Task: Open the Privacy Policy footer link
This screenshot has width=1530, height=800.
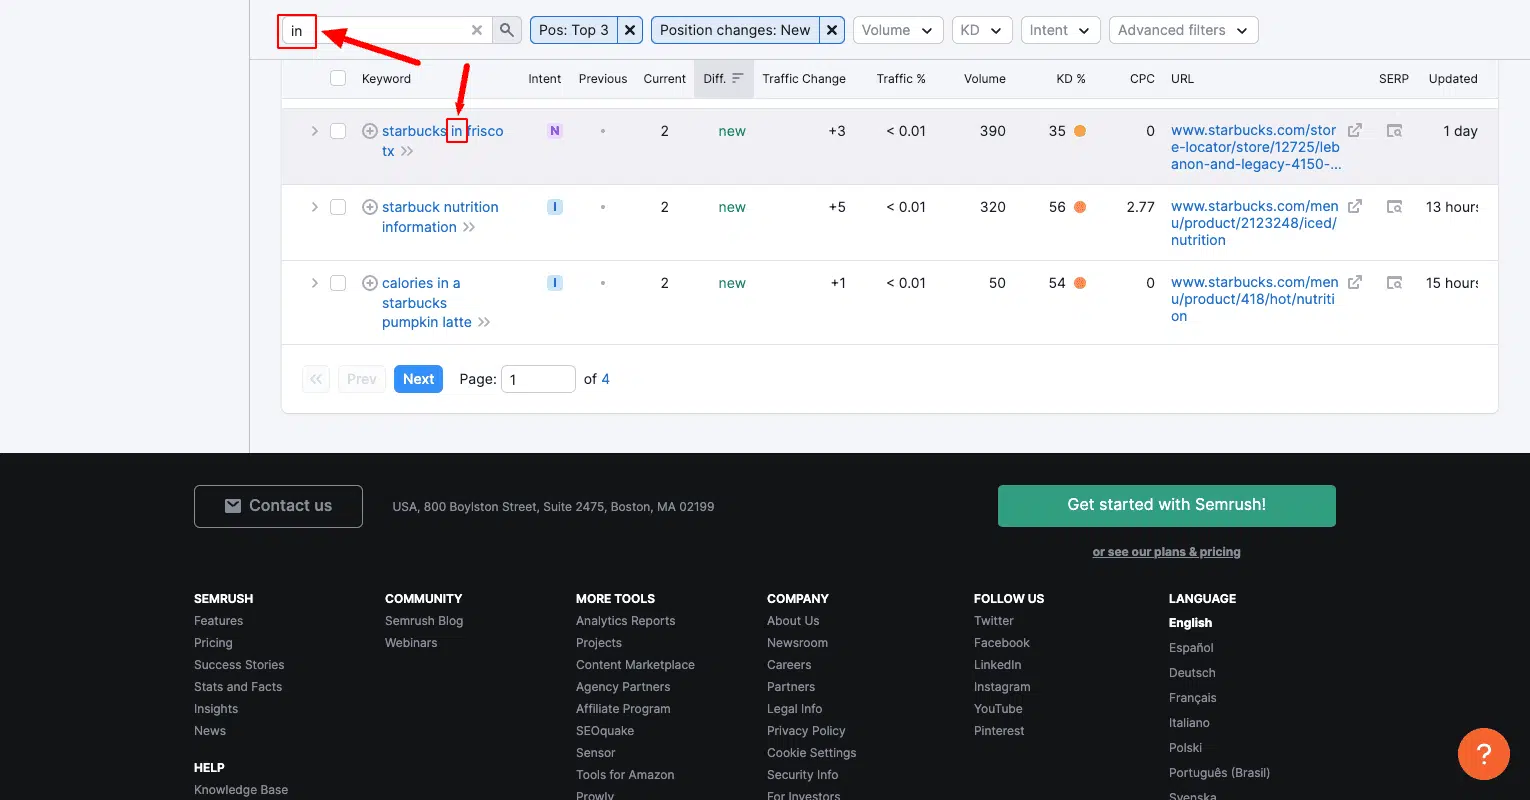Action: pyautogui.click(x=806, y=731)
